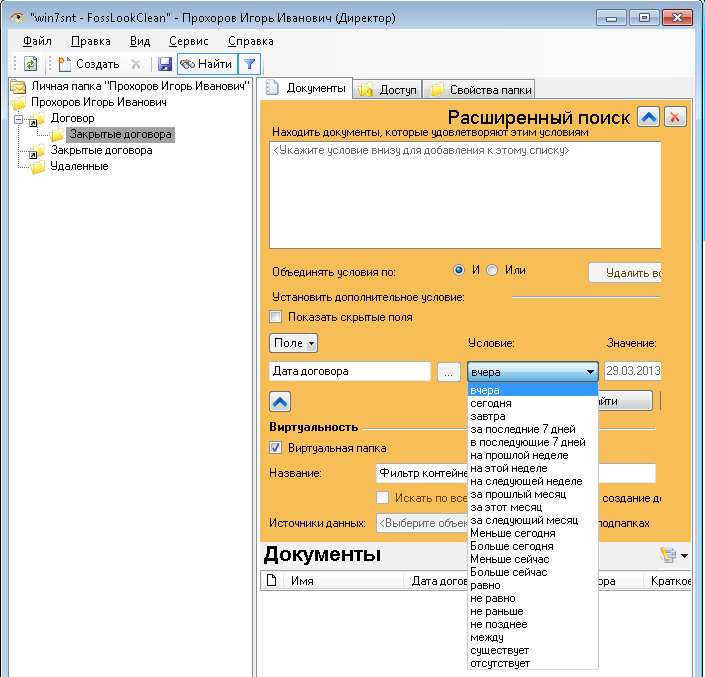Open the documents view options icon
This screenshot has width=705, height=677.
pyautogui.click(x=673, y=556)
